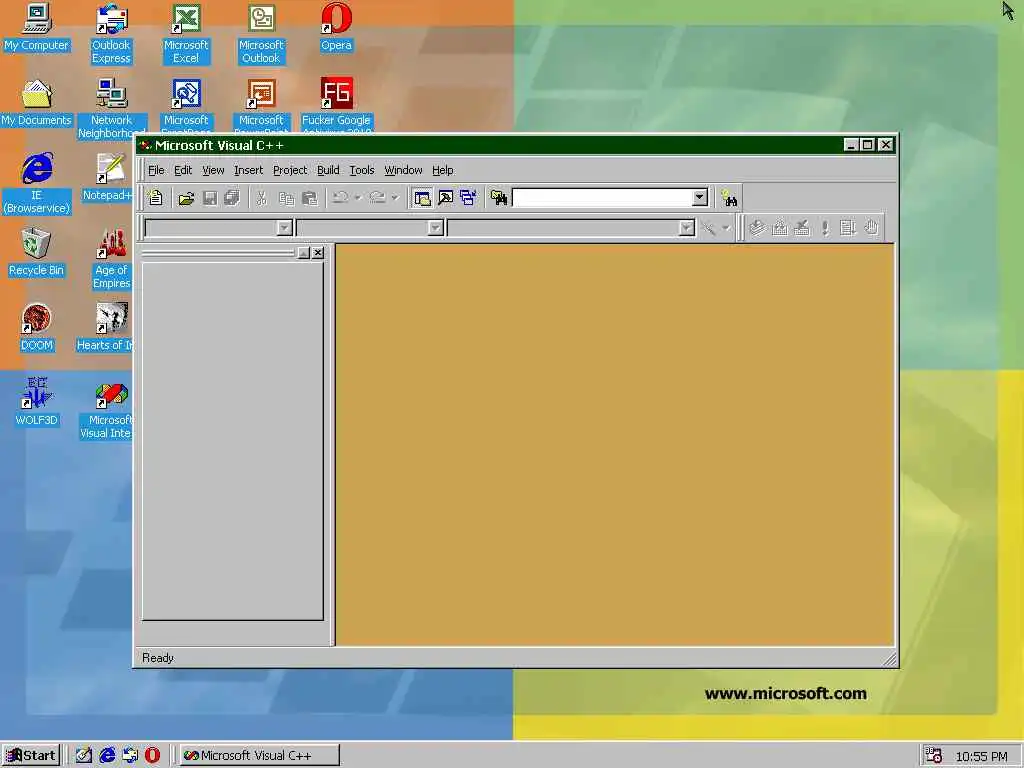Click the Open file folder icon
This screenshot has height=768, width=1024.
click(x=186, y=198)
